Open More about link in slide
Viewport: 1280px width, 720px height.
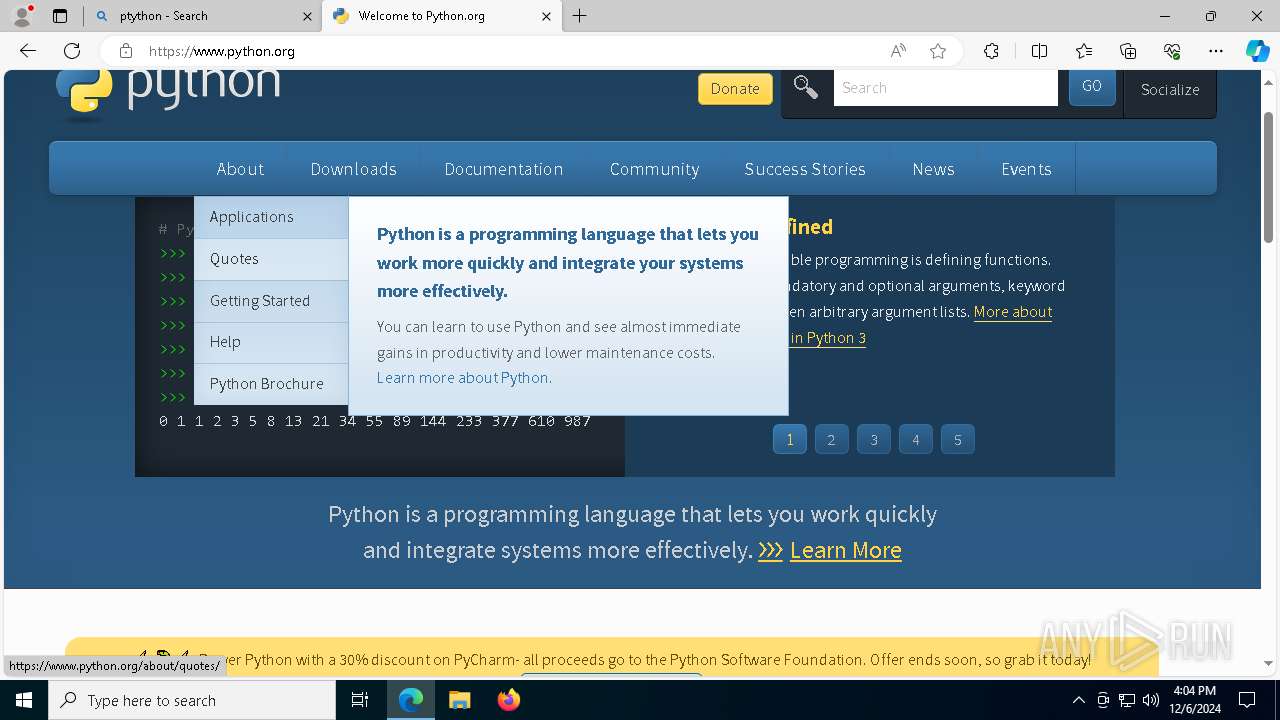click(1012, 312)
